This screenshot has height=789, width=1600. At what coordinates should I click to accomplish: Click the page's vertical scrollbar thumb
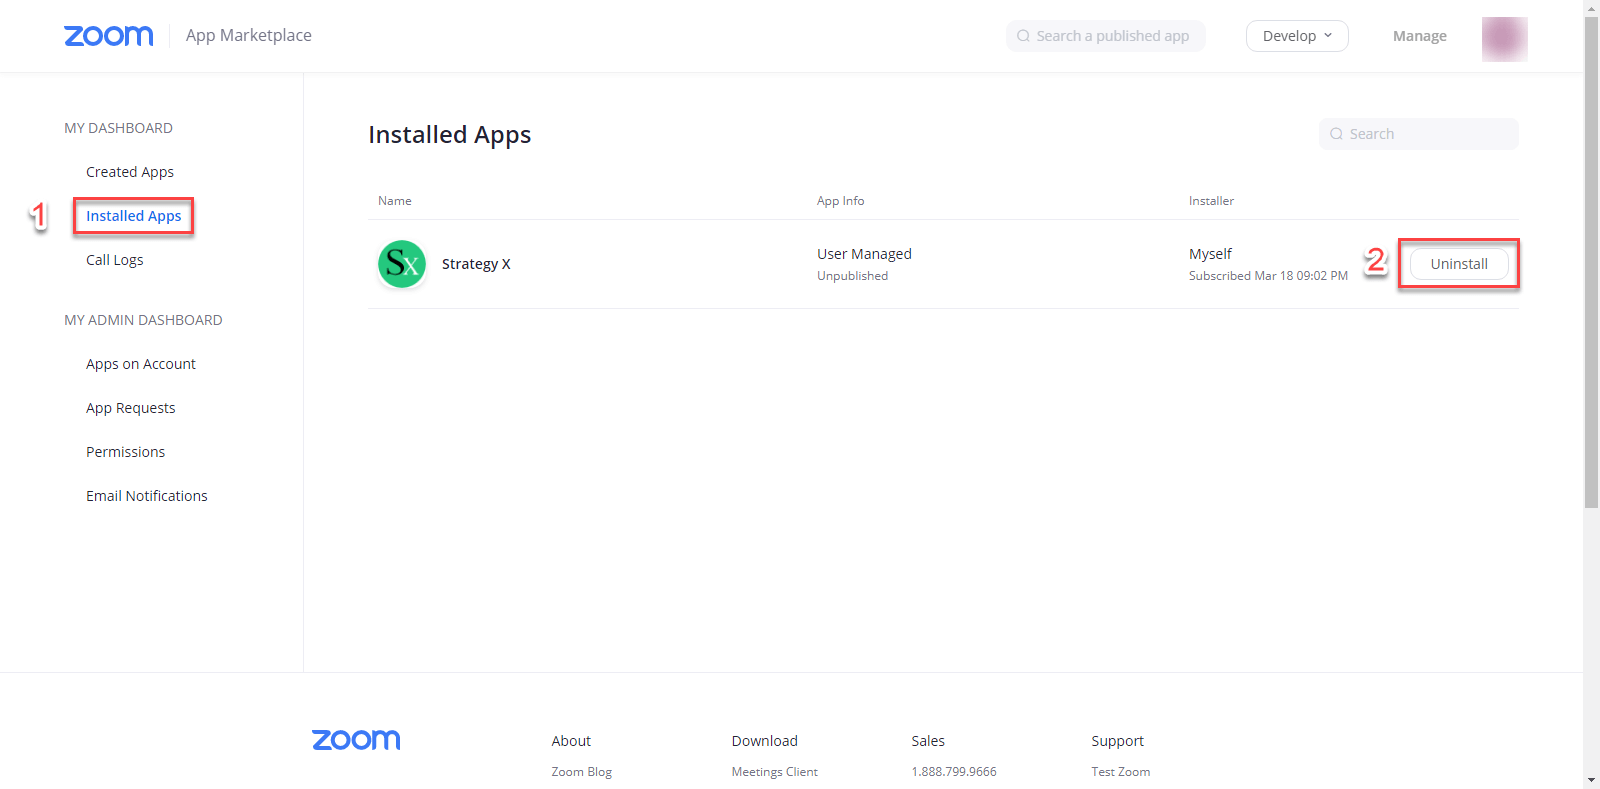click(1591, 260)
